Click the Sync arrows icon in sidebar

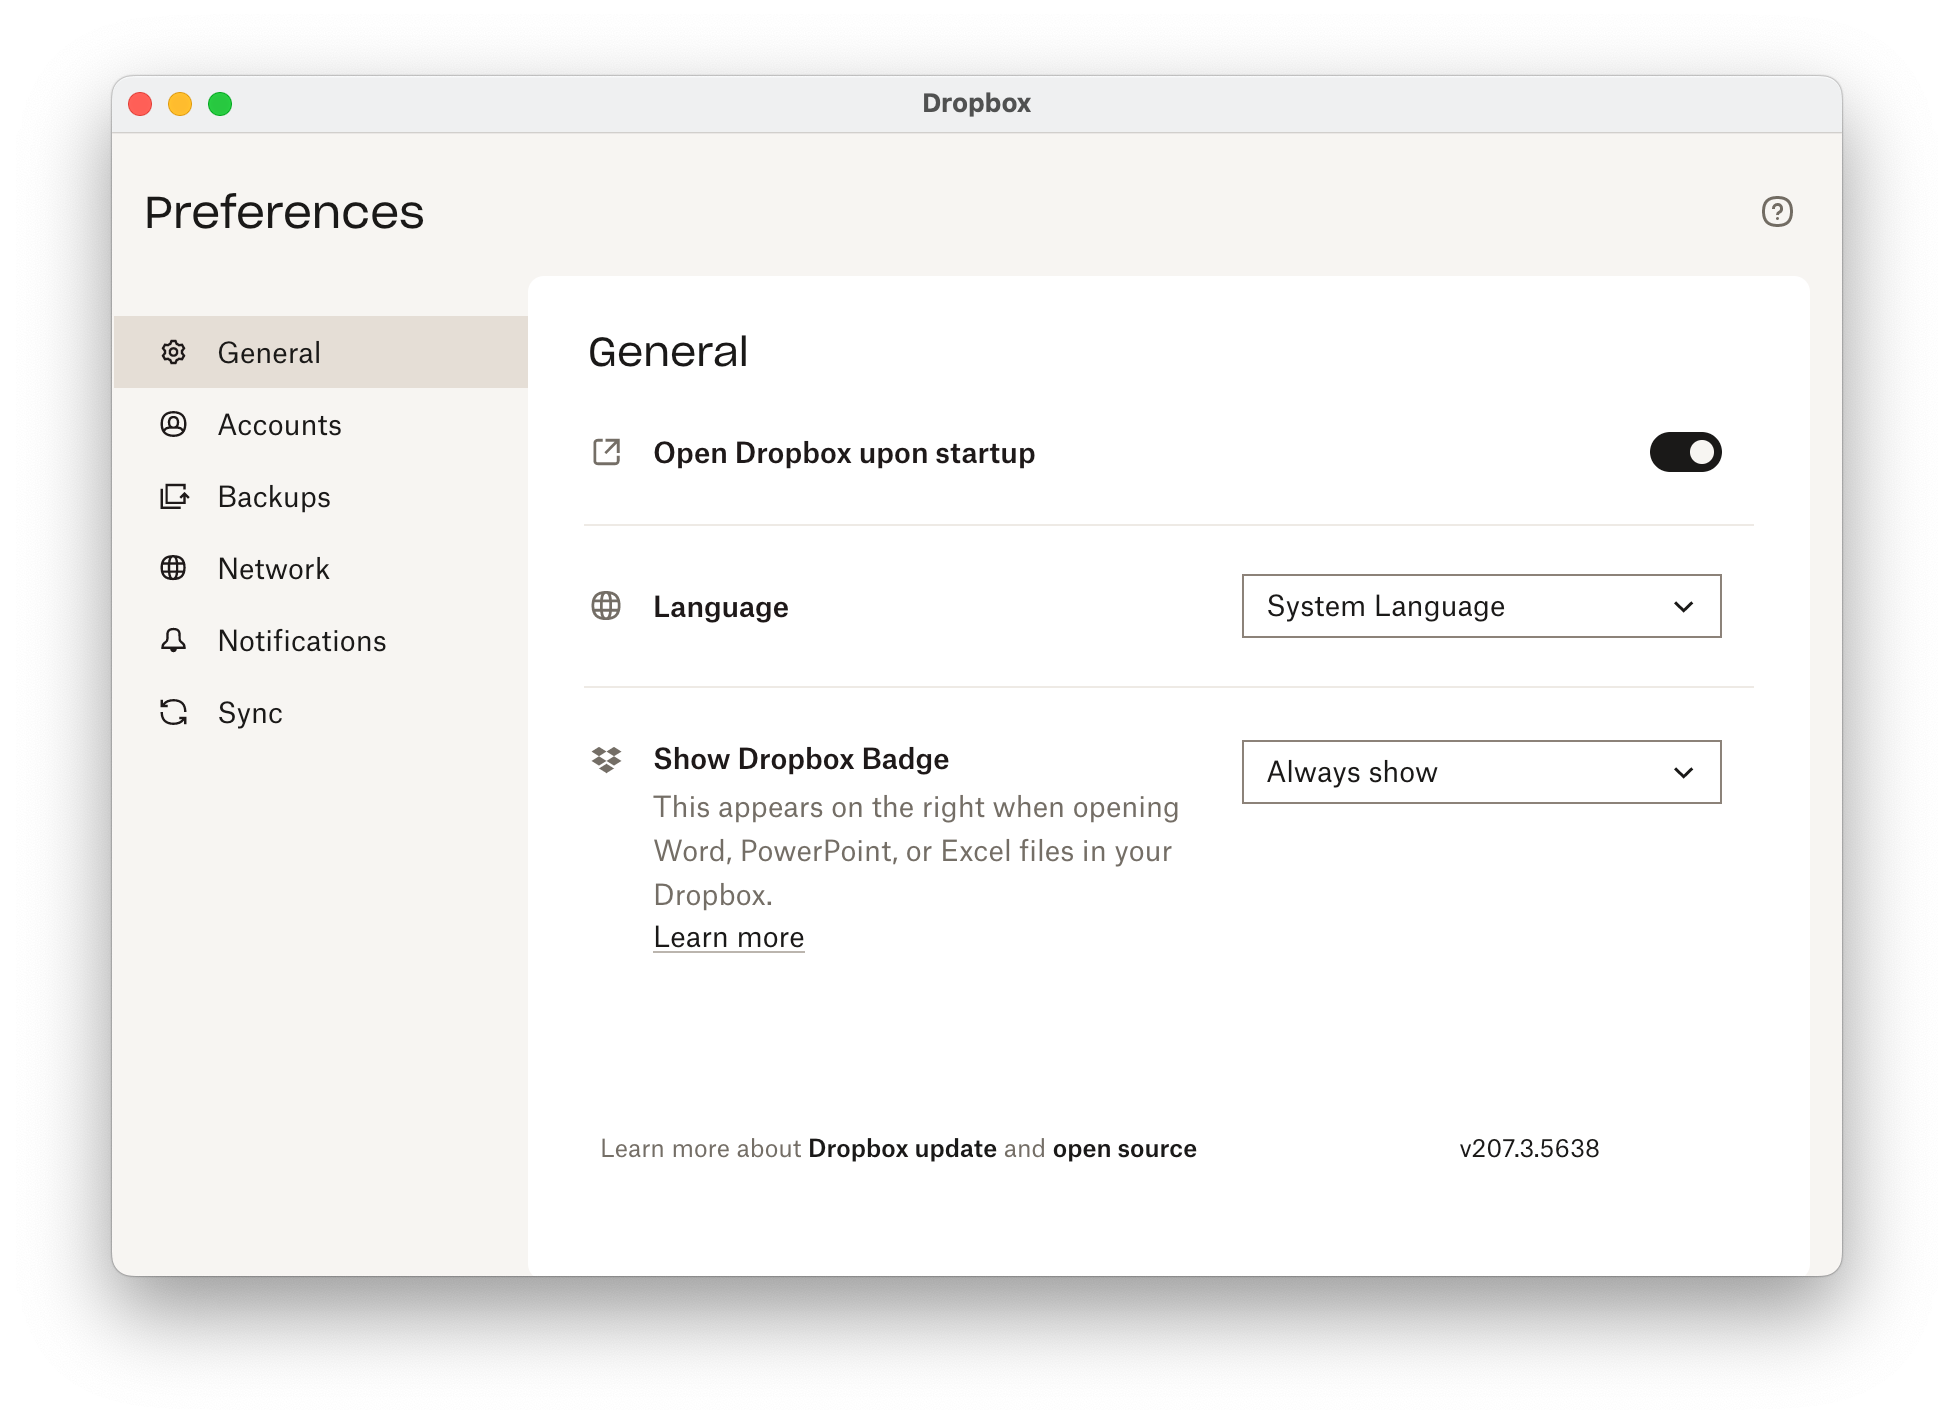point(174,712)
